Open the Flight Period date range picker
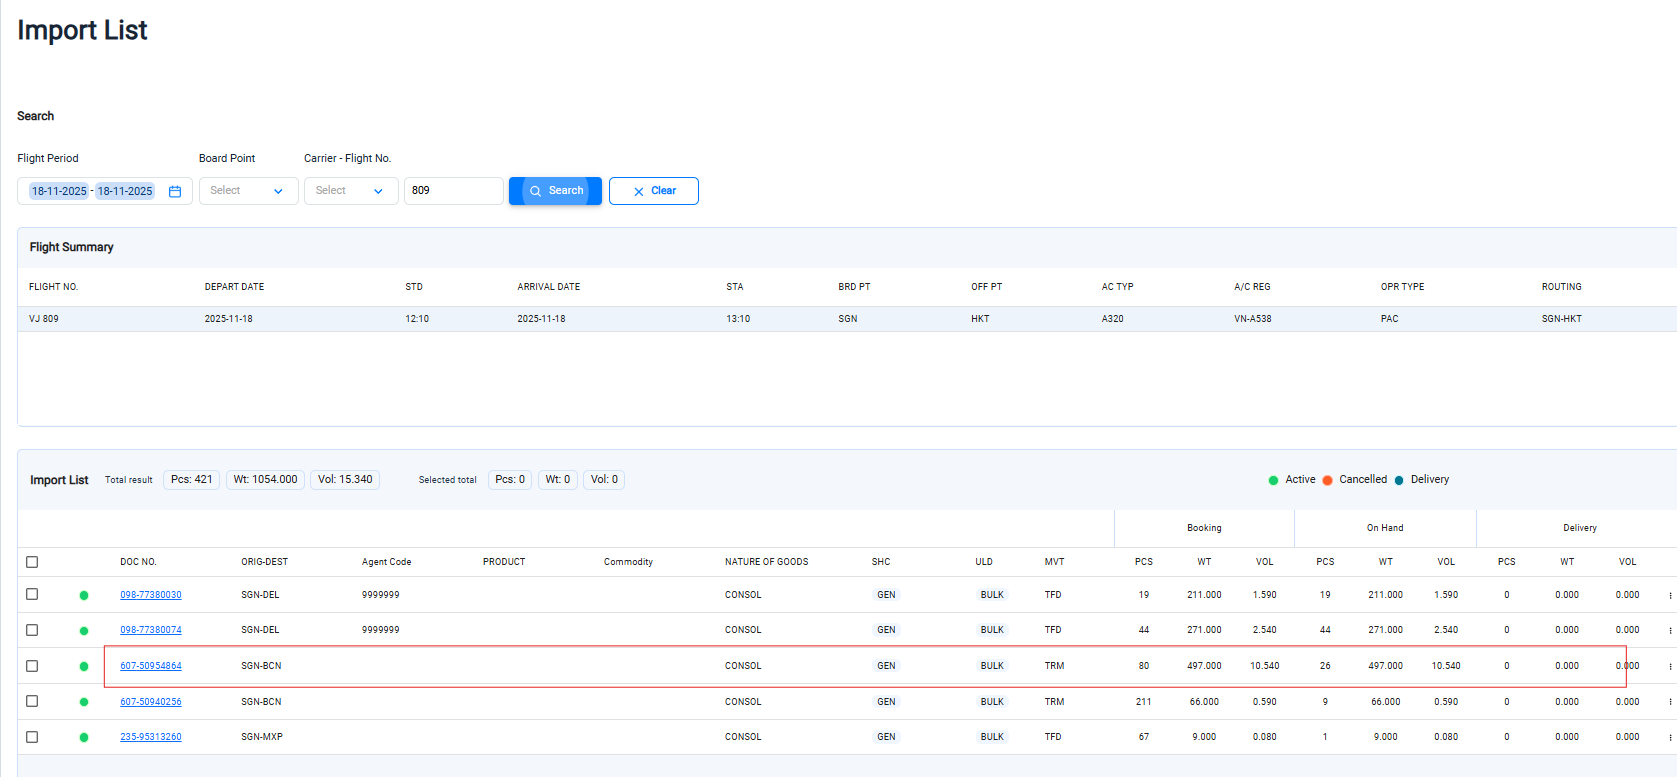Screen dimensions: 1677x777 coord(93,191)
